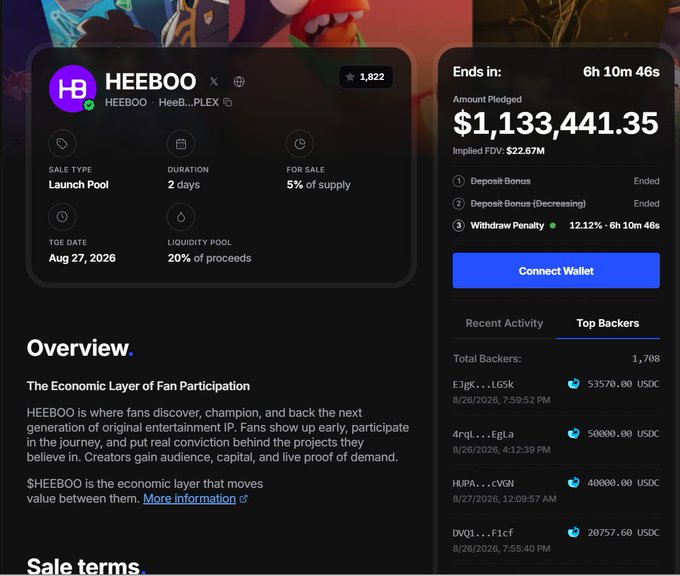Click the HEEBOO project title
The image size is (680, 576).
[x=150, y=82]
